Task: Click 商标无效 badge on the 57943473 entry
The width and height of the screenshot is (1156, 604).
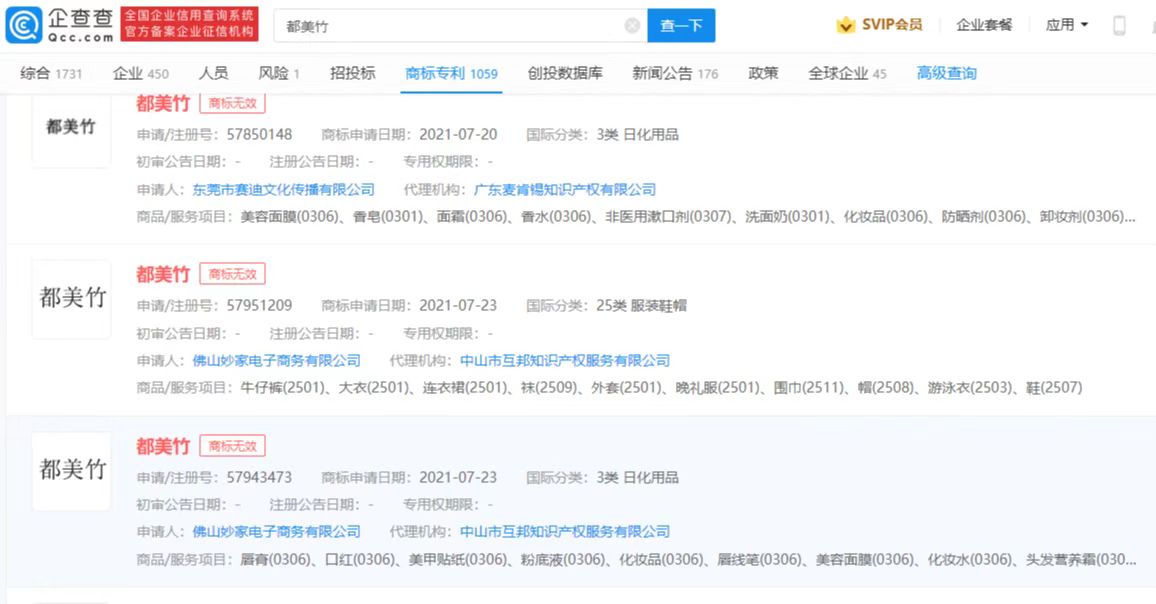Action: (x=232, y=446)
